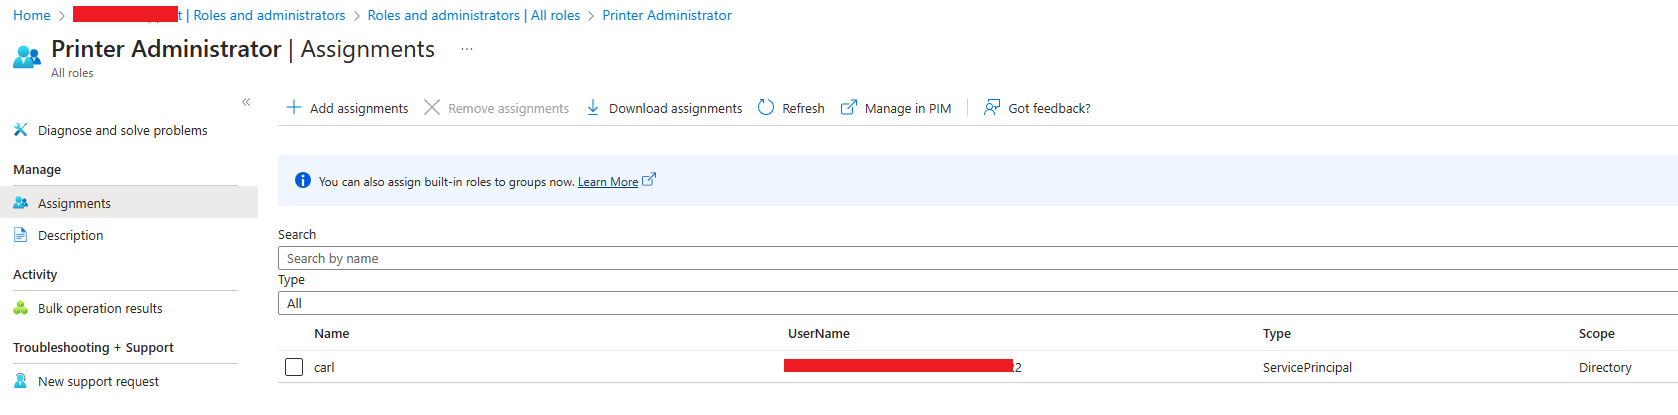The image size is (1678, 415).
Task: Click the New support request icon
Action: click(20, 381)
